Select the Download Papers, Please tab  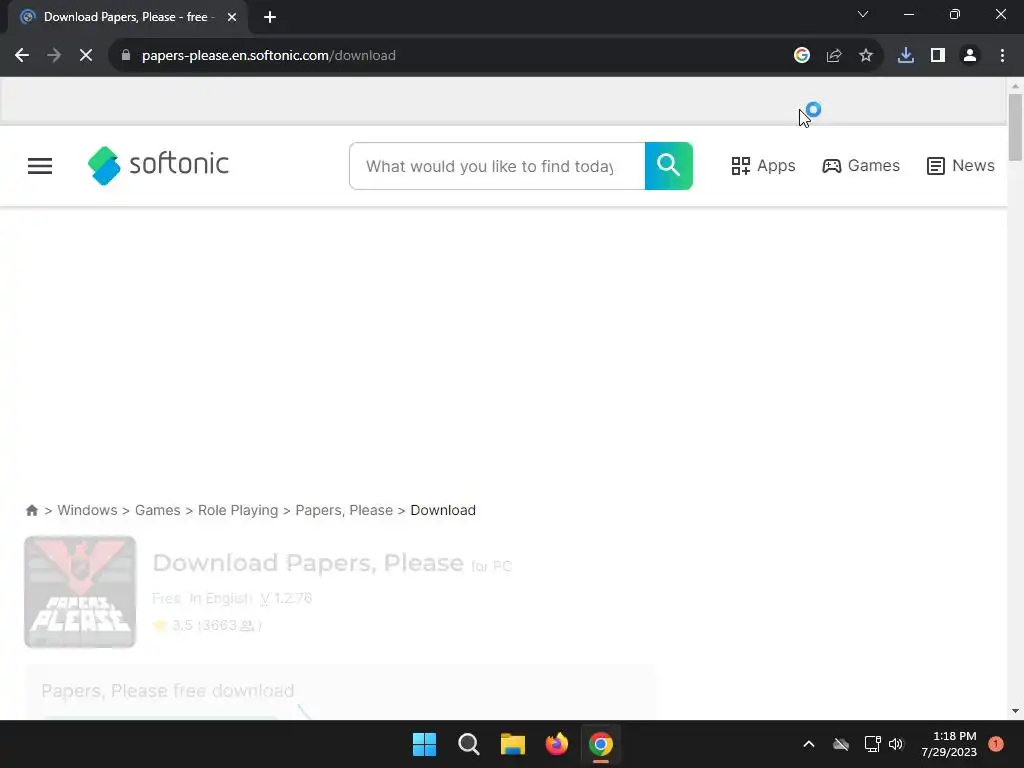click(x=128, y=17)
